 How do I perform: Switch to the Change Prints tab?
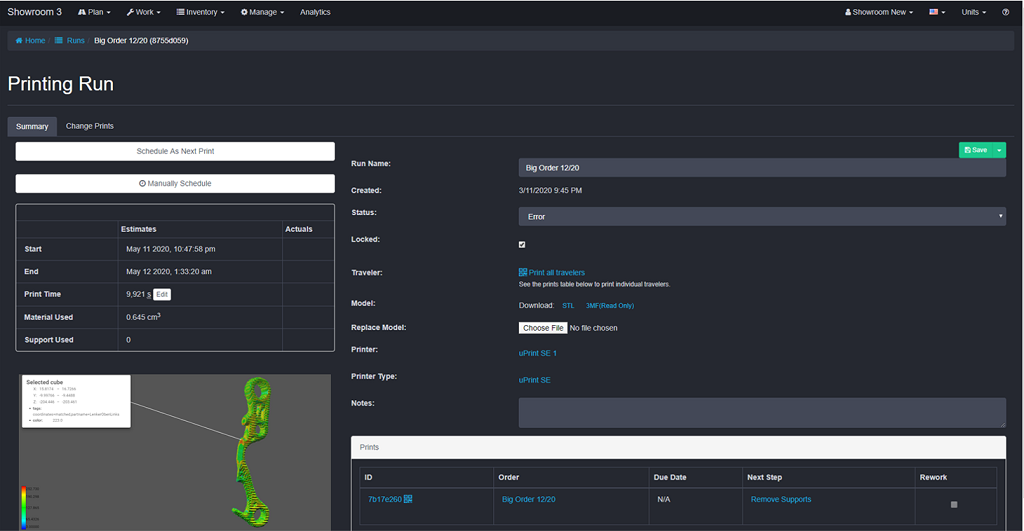click(90, 126)
